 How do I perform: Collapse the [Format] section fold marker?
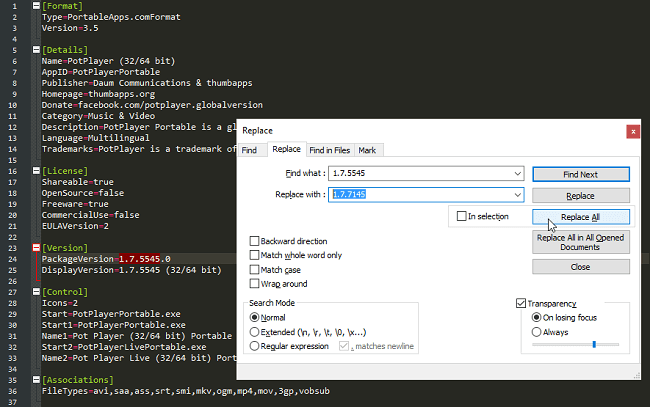[x=36, y=6]
